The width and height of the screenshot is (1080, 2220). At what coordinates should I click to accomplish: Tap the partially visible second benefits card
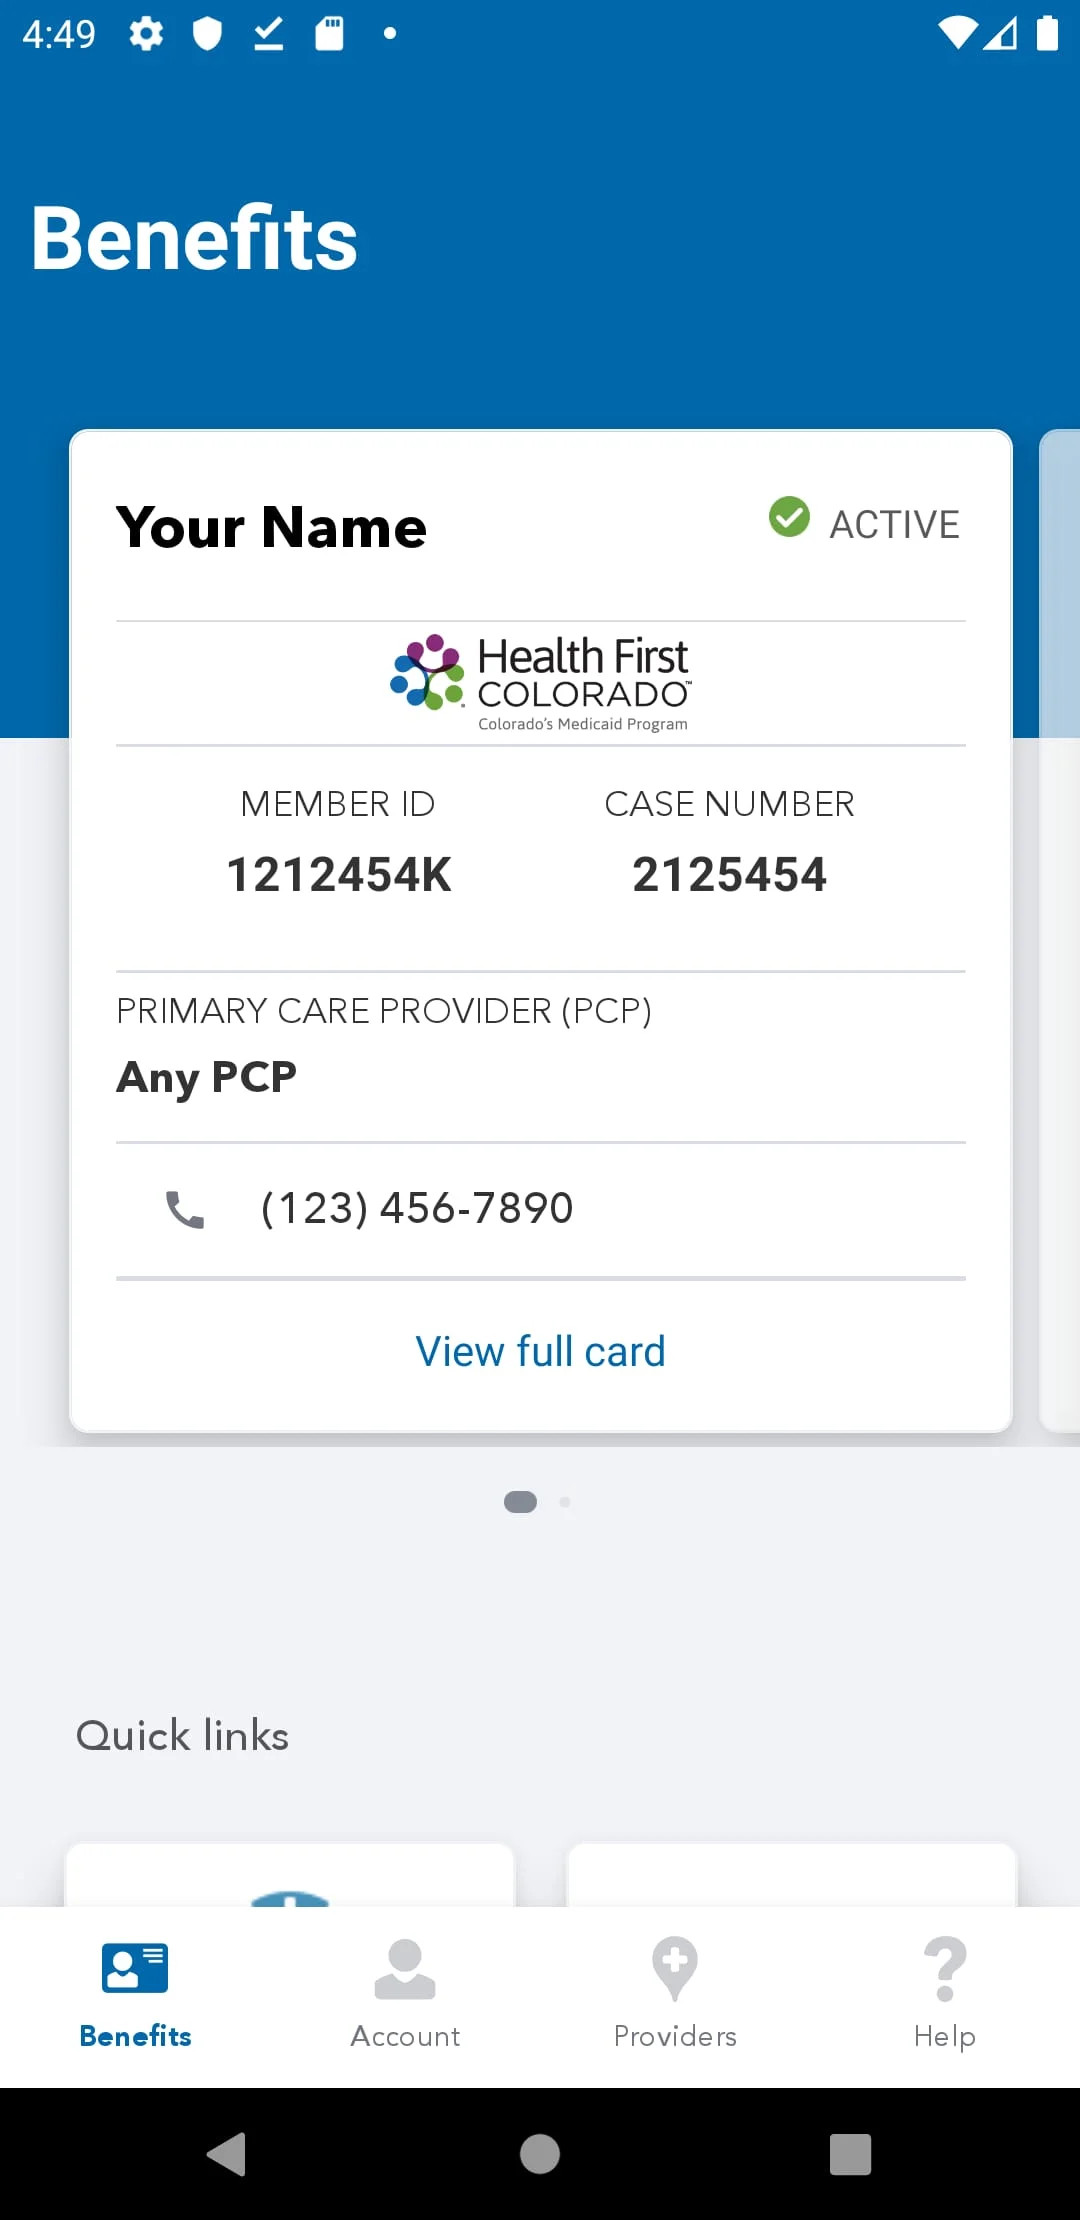1062,928
